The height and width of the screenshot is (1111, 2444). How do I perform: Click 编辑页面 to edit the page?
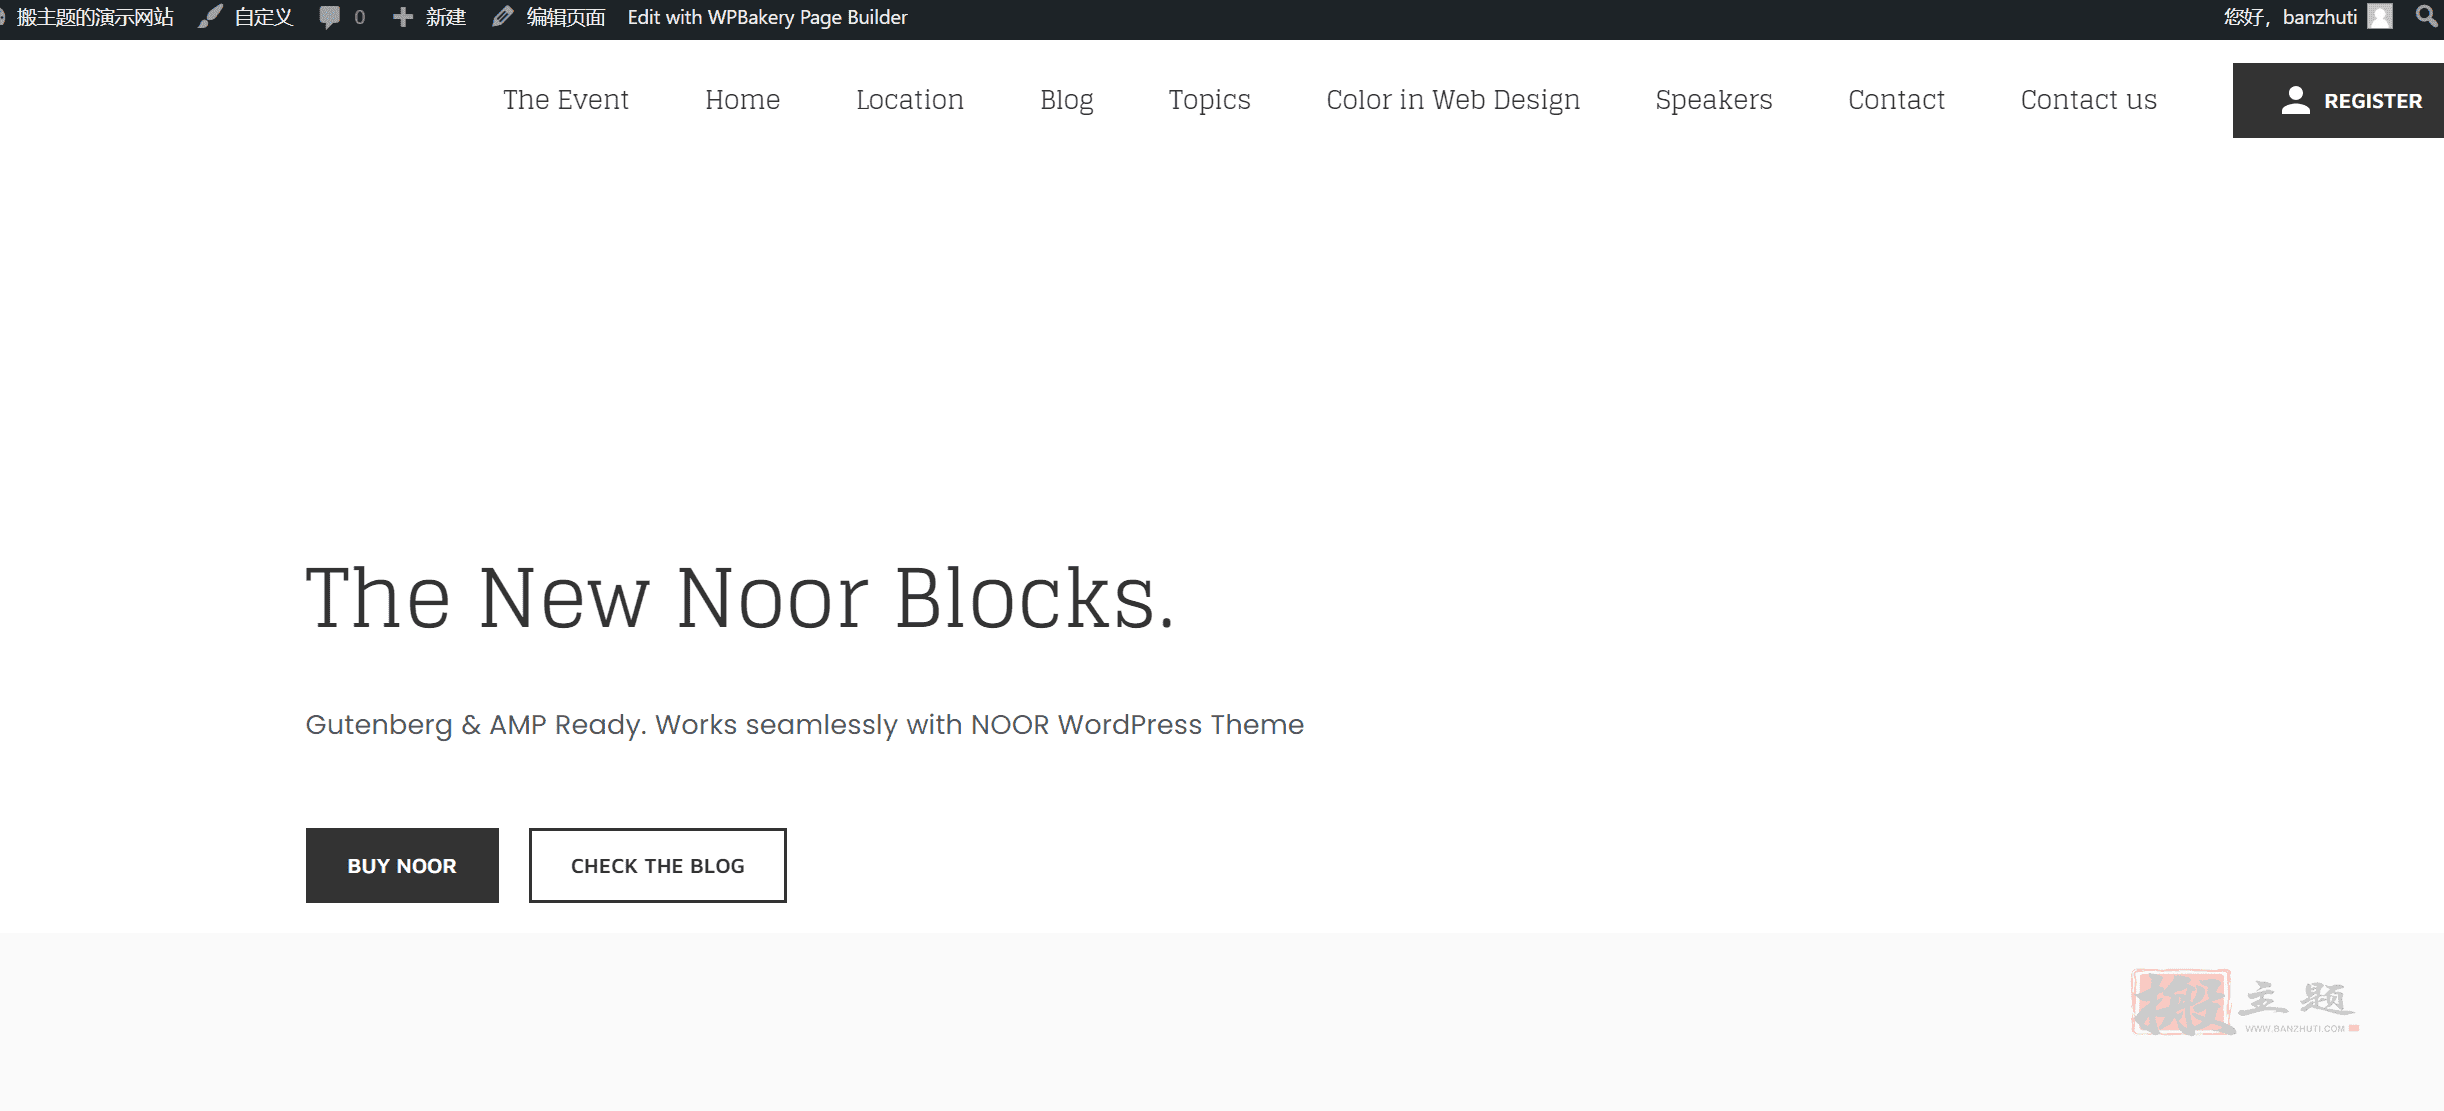(566, 17)
